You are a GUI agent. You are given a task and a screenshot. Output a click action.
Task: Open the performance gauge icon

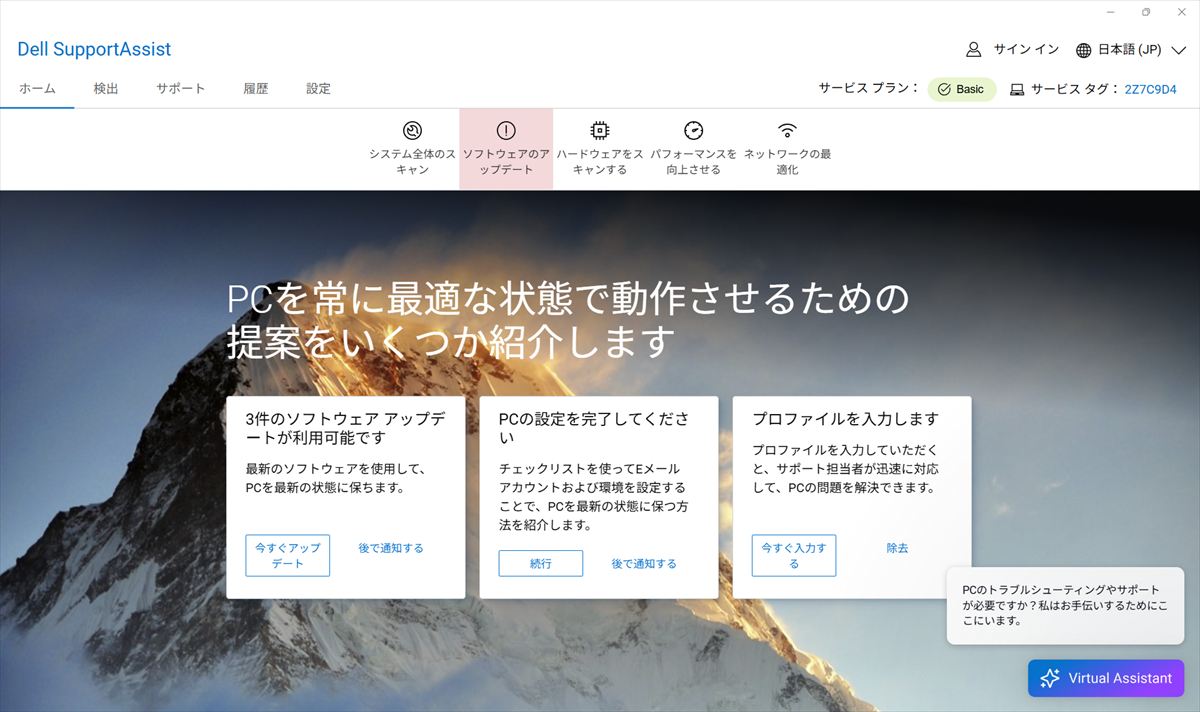coord(693,130)
